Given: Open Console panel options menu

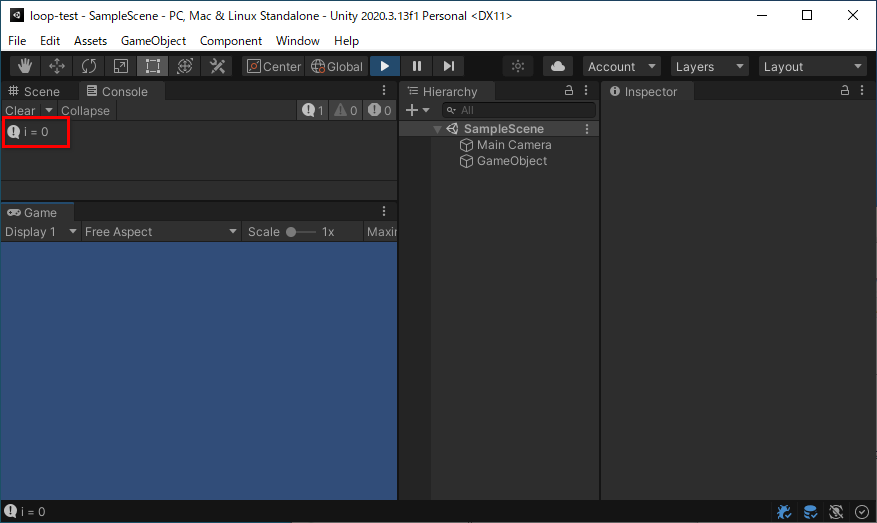Looking at the screenshot, I should 384,91.
